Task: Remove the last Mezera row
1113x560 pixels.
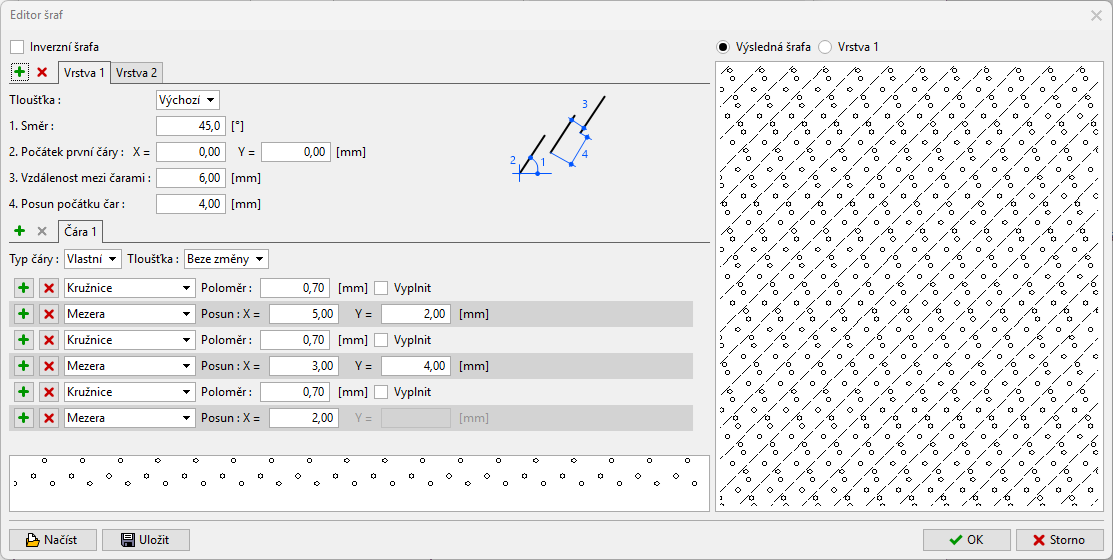Action: coord(47,418)
